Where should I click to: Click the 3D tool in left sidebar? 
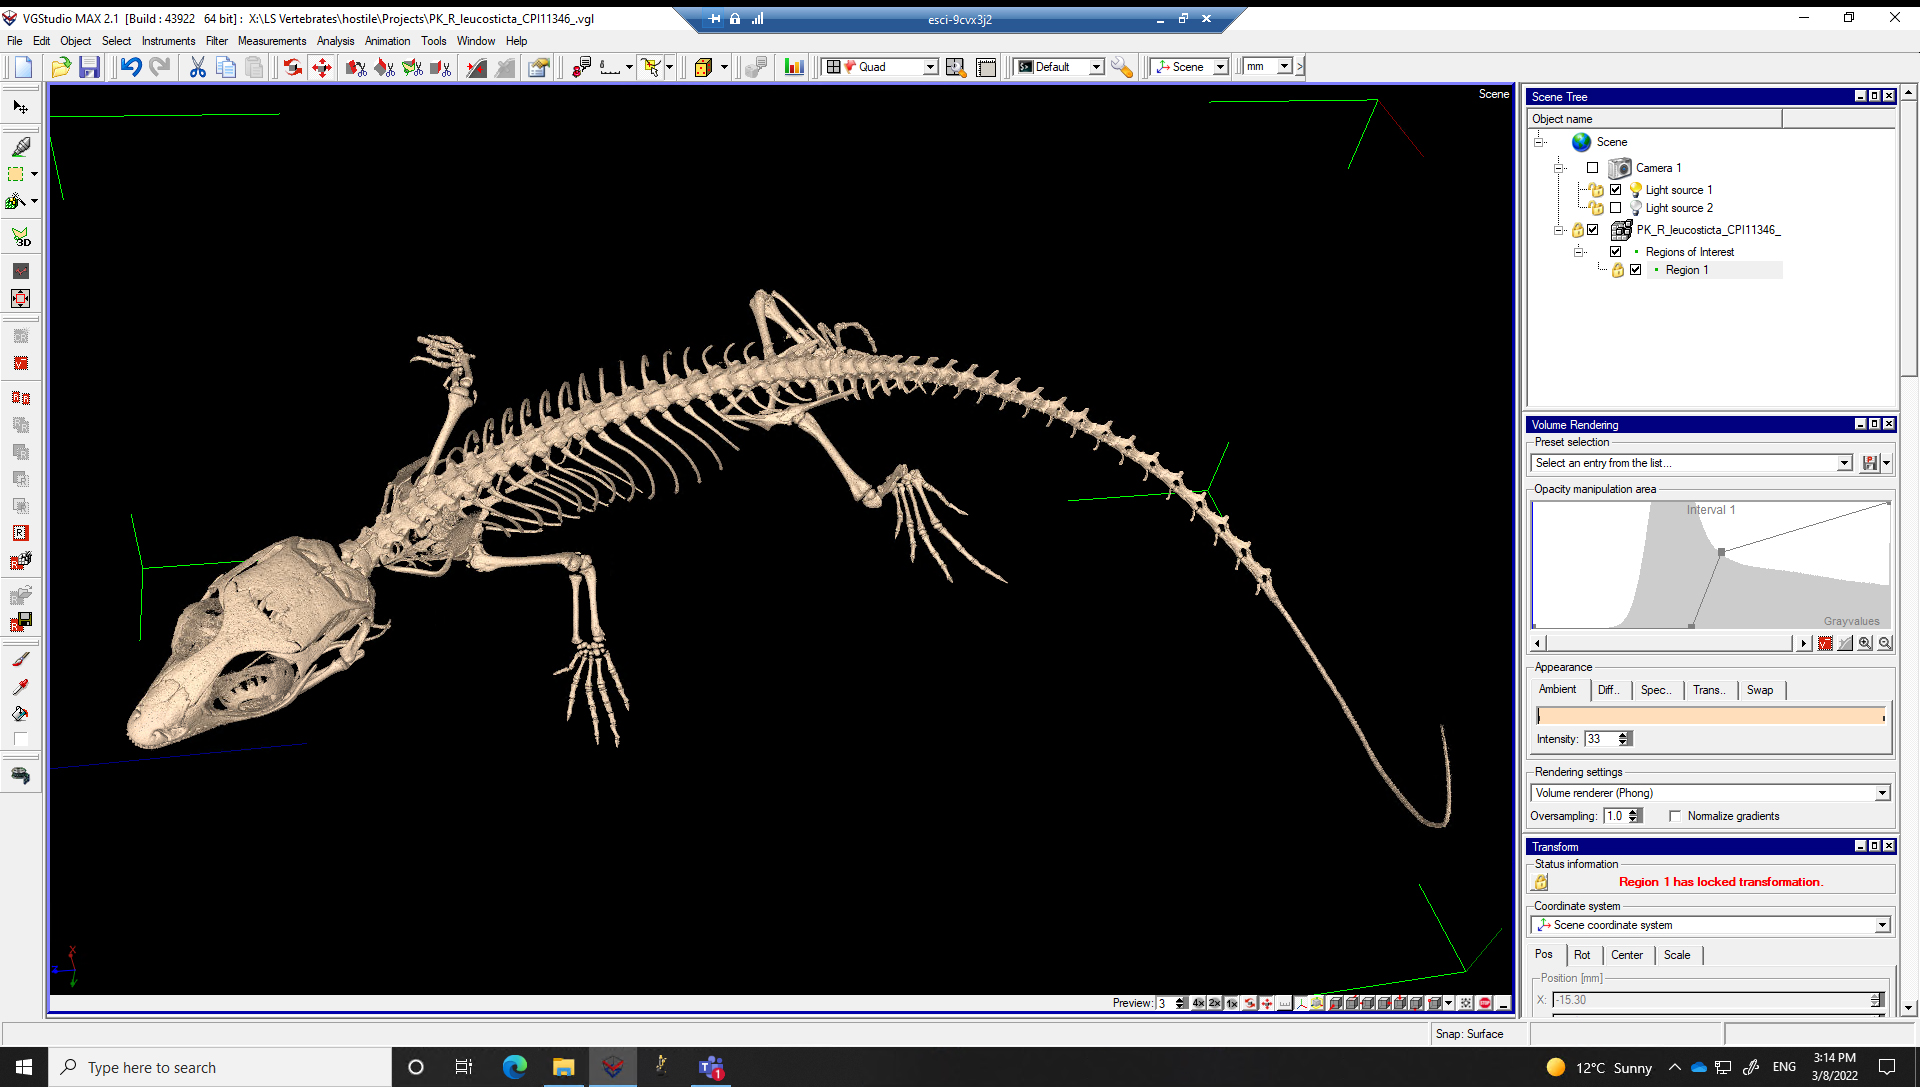[x=21, y=237]
